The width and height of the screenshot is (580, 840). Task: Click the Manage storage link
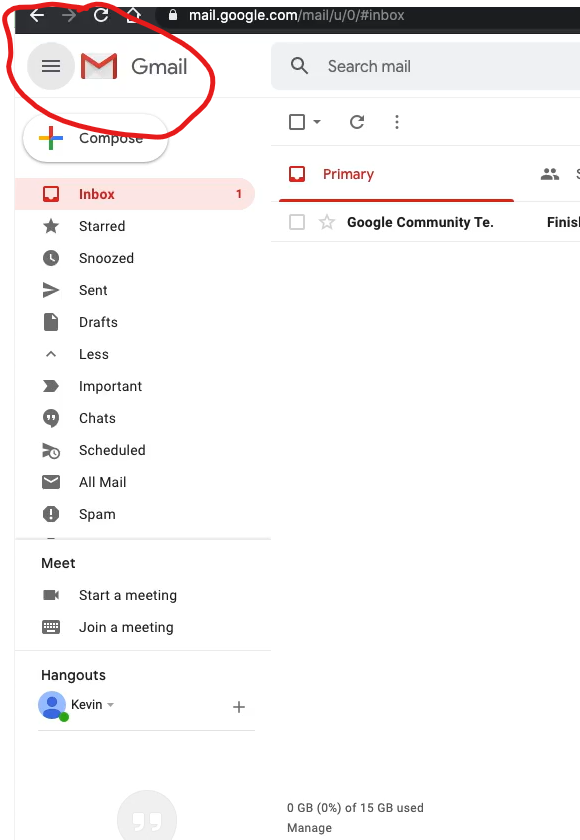309,828
